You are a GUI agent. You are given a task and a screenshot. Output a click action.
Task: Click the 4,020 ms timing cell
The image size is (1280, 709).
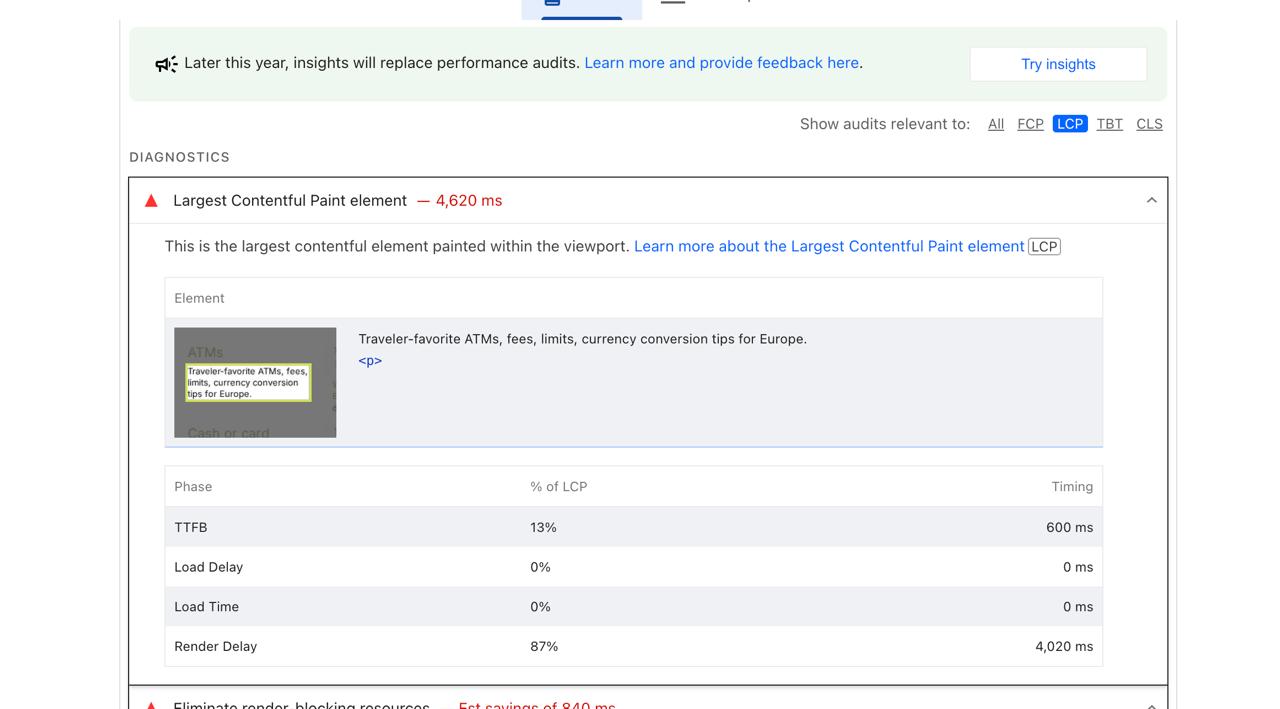pyautogui.click(x=1064, y=647)
